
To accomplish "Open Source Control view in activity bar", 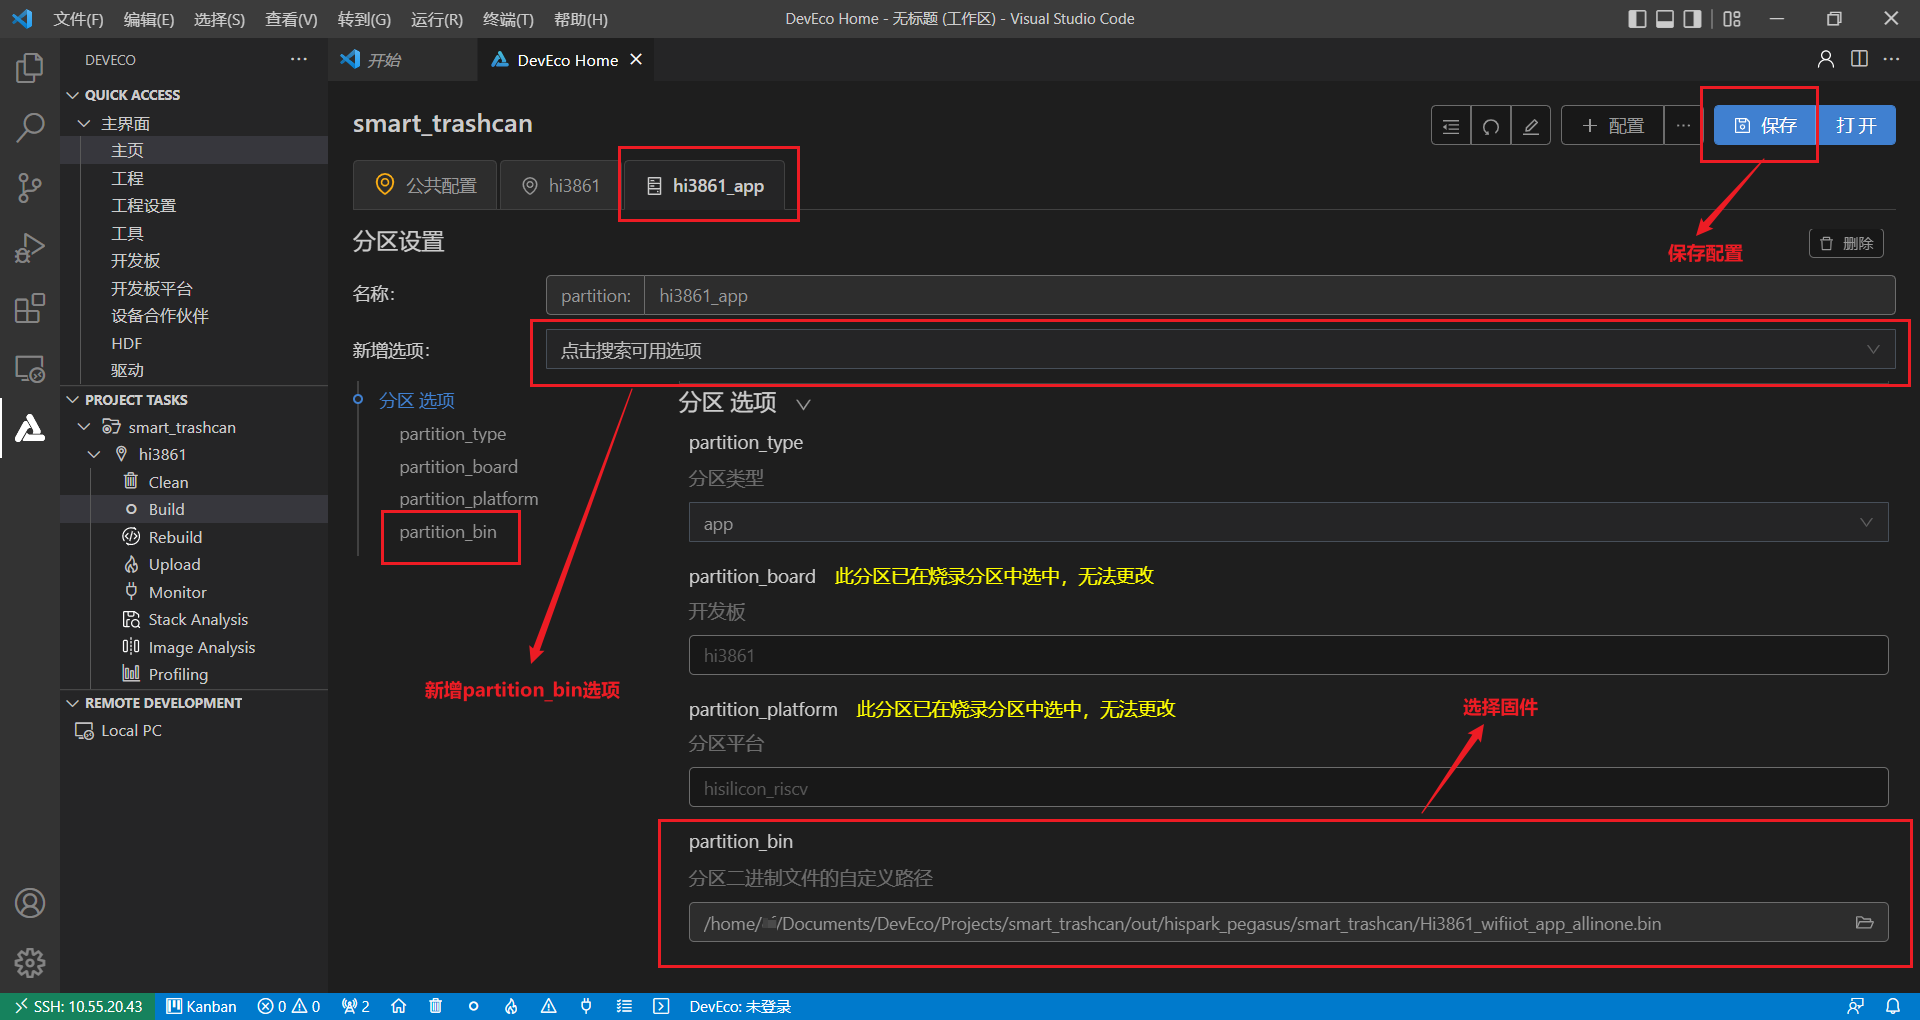I will (30, 187).
